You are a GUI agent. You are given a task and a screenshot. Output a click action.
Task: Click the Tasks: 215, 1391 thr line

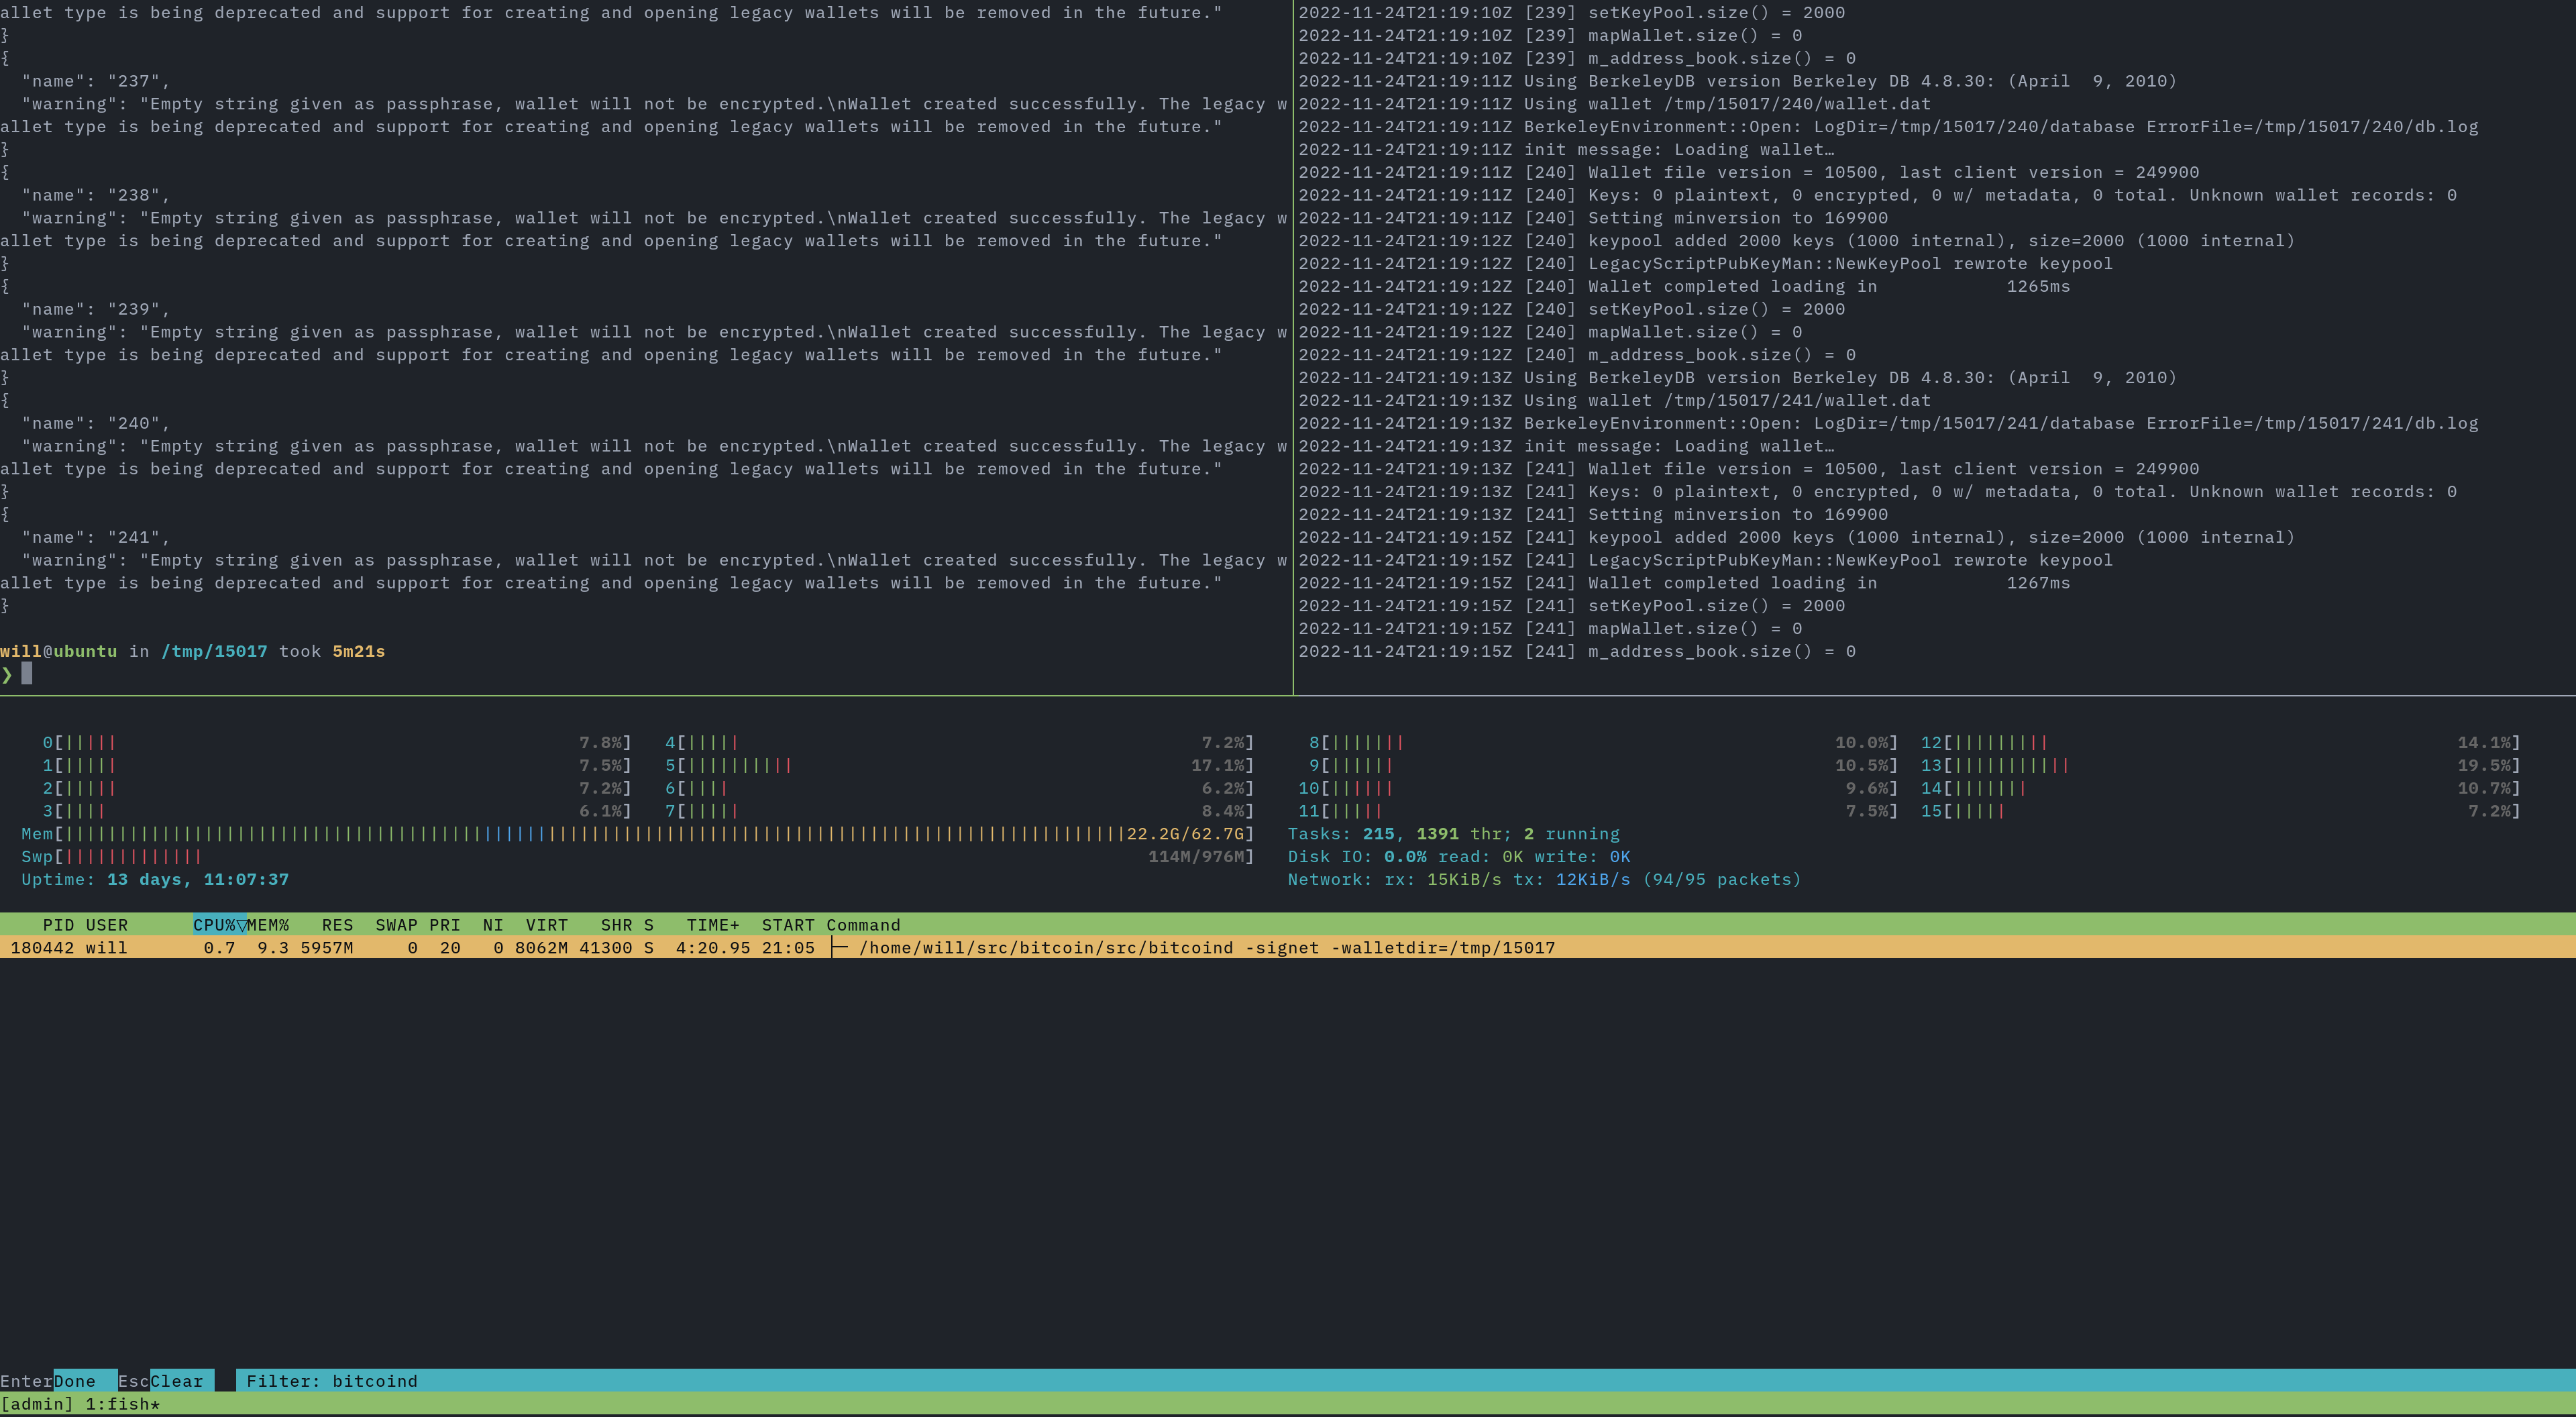tap(1453, 834)
